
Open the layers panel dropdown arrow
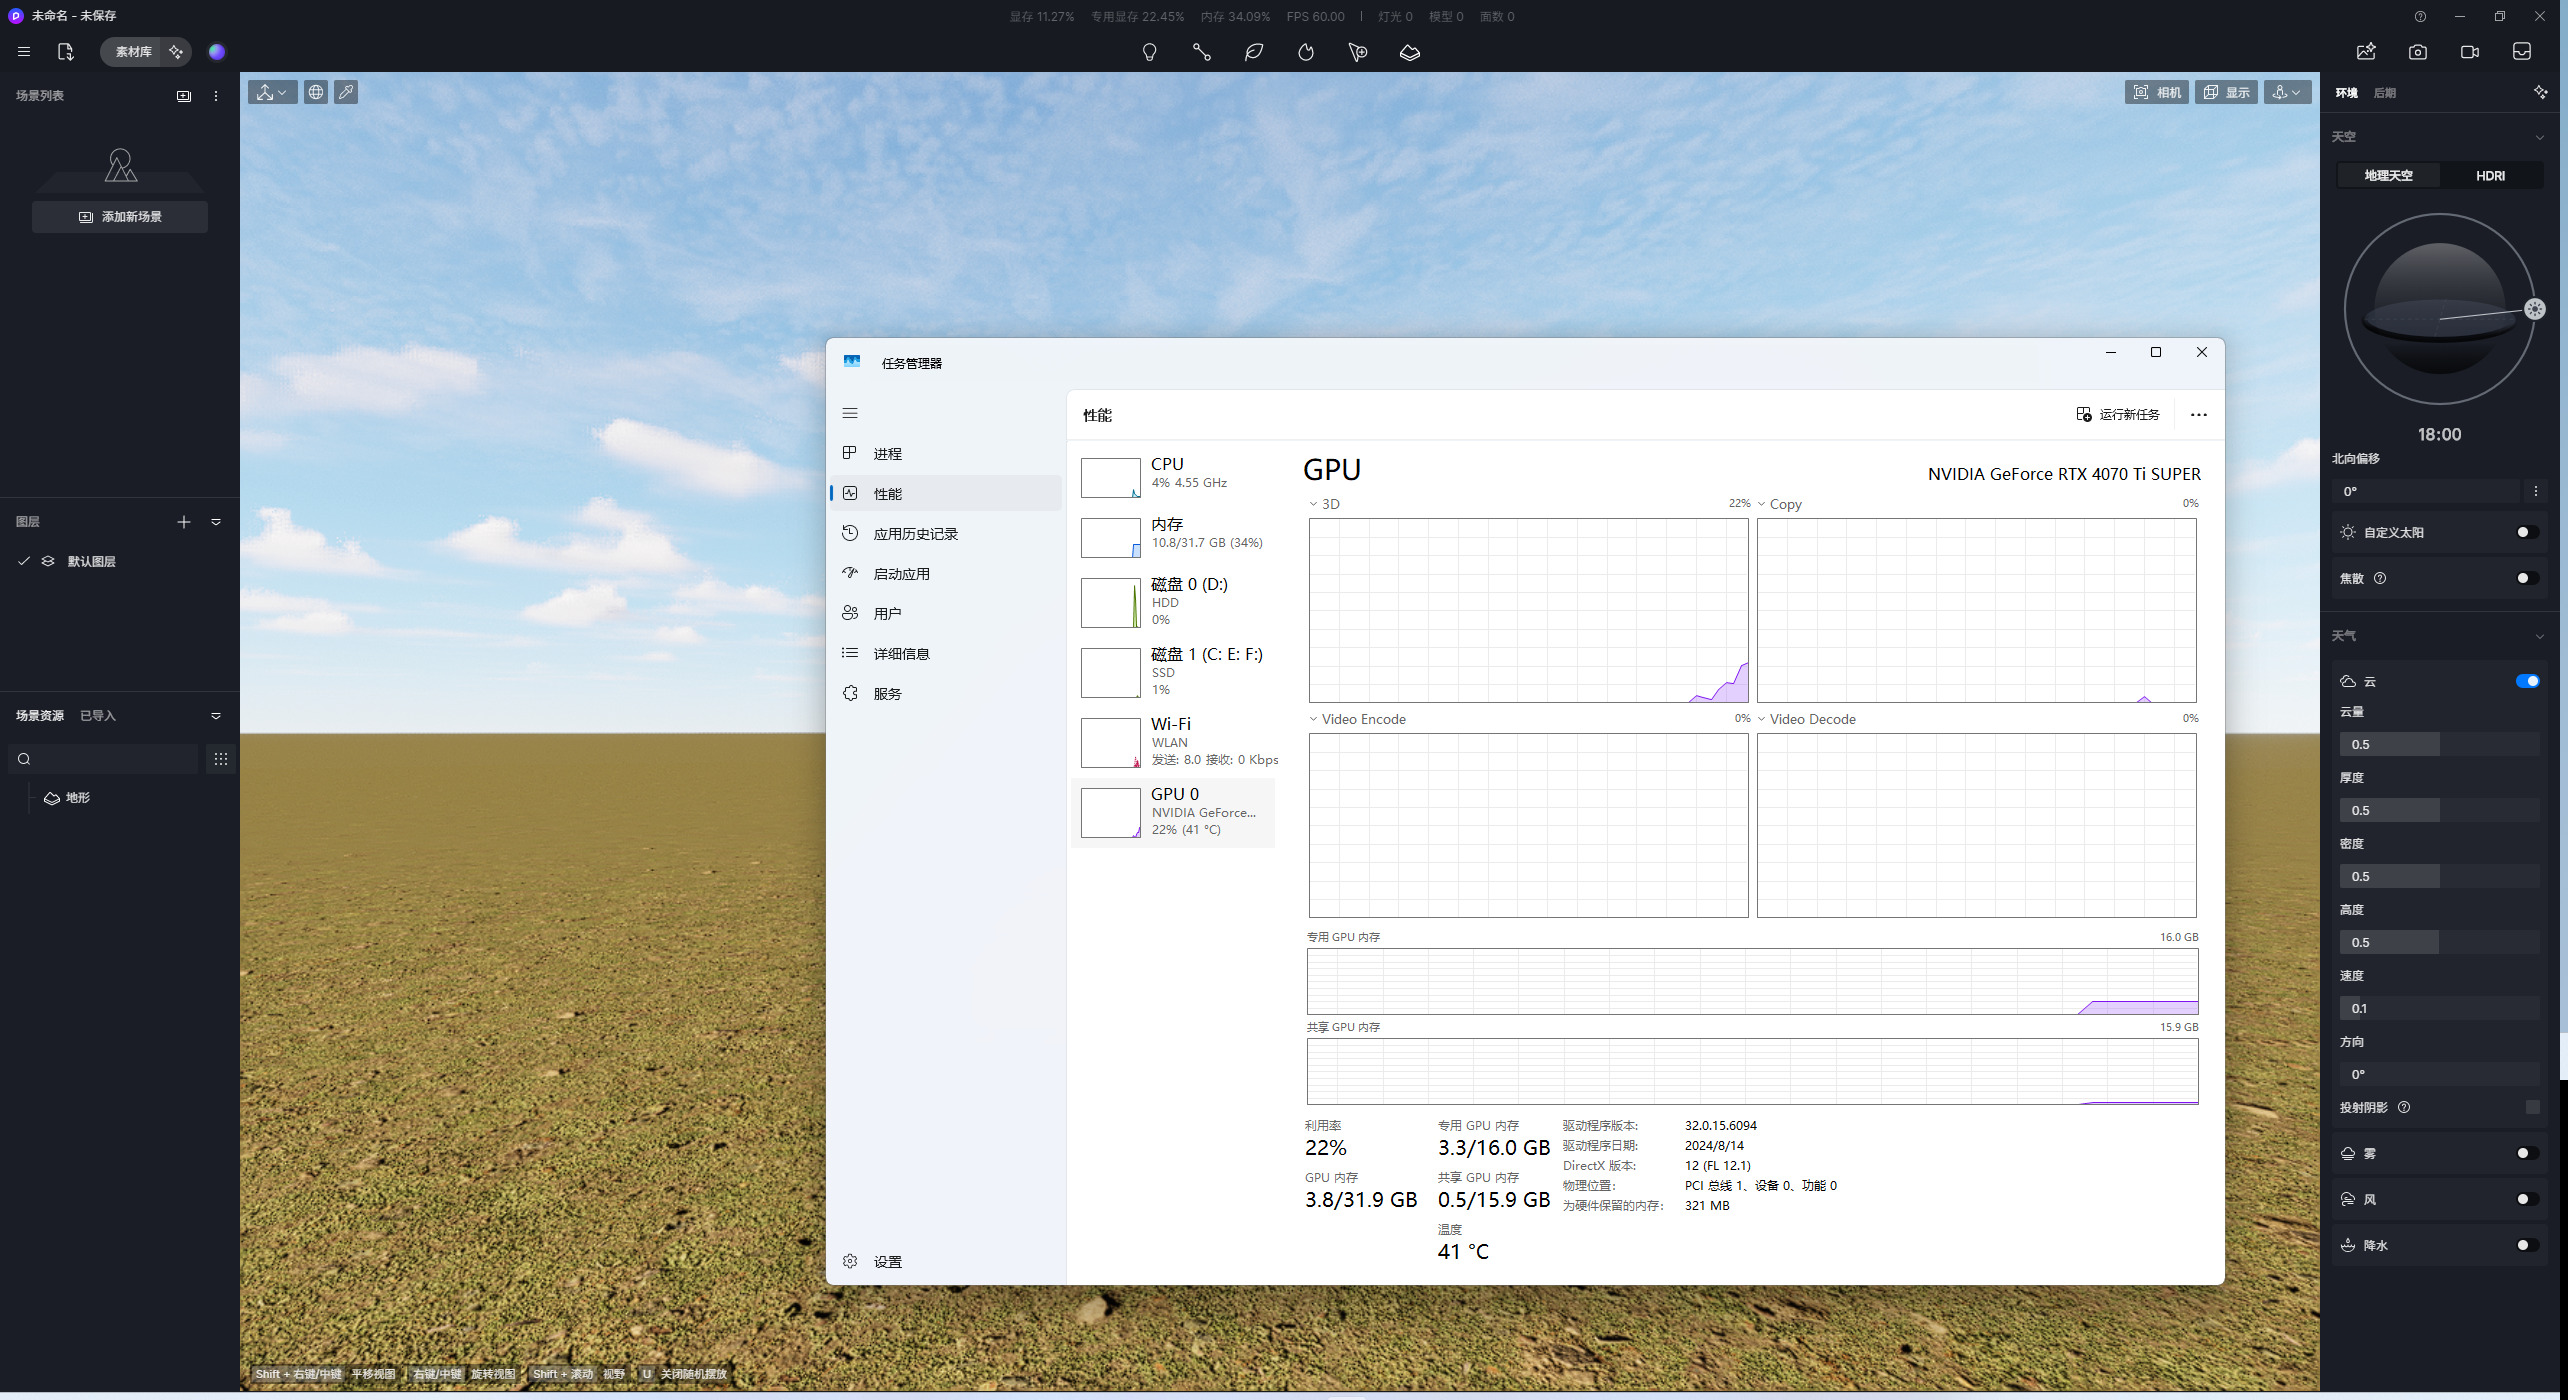tap(216, 522)
